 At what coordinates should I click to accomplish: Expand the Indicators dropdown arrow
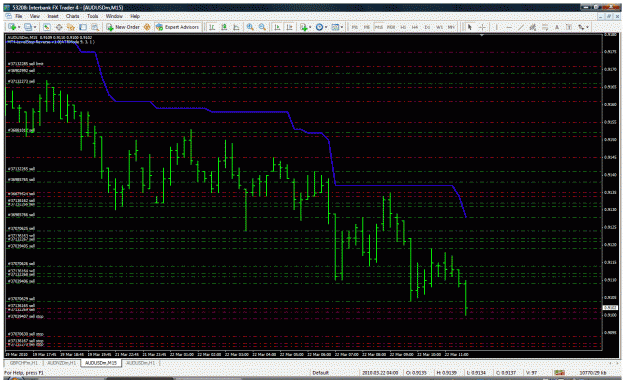(310, 27)
